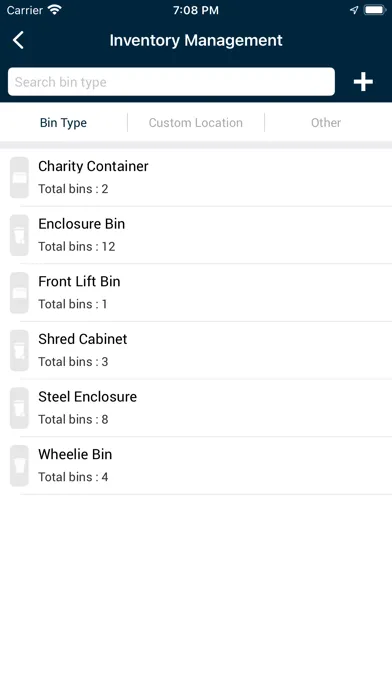Tap the location services arrow icon

coord(354,10)
